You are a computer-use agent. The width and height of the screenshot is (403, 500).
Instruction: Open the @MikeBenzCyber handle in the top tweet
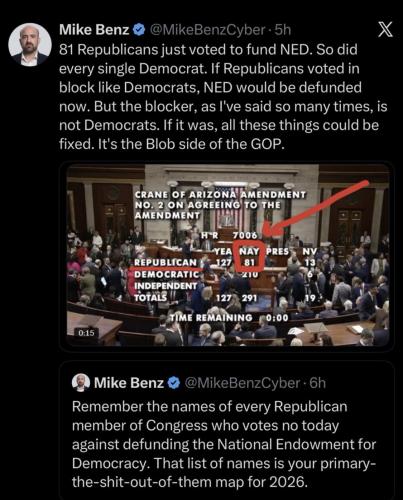coord(207,30)
